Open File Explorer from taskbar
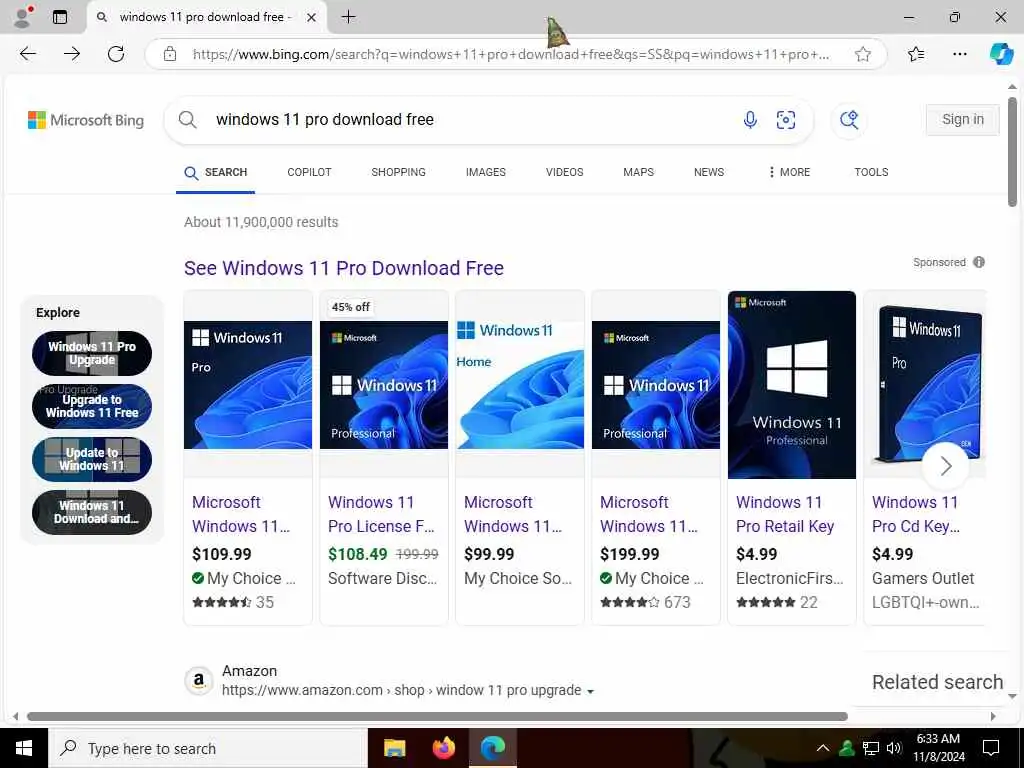The image size is (1024, 768). (x=394, y=748)
